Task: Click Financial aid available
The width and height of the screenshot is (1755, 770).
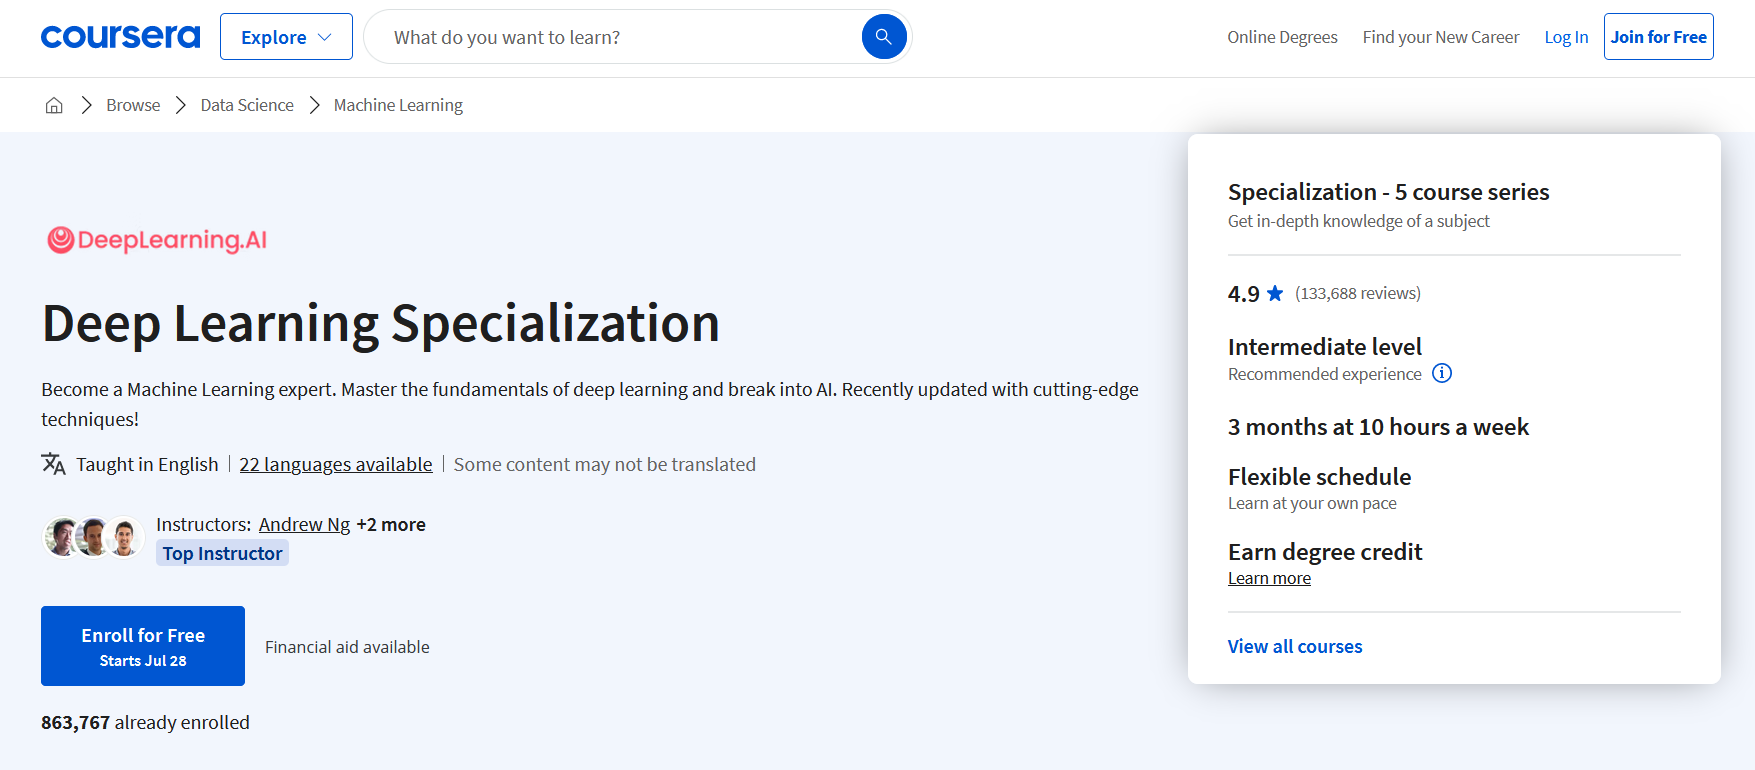Action: coord(347,647)
